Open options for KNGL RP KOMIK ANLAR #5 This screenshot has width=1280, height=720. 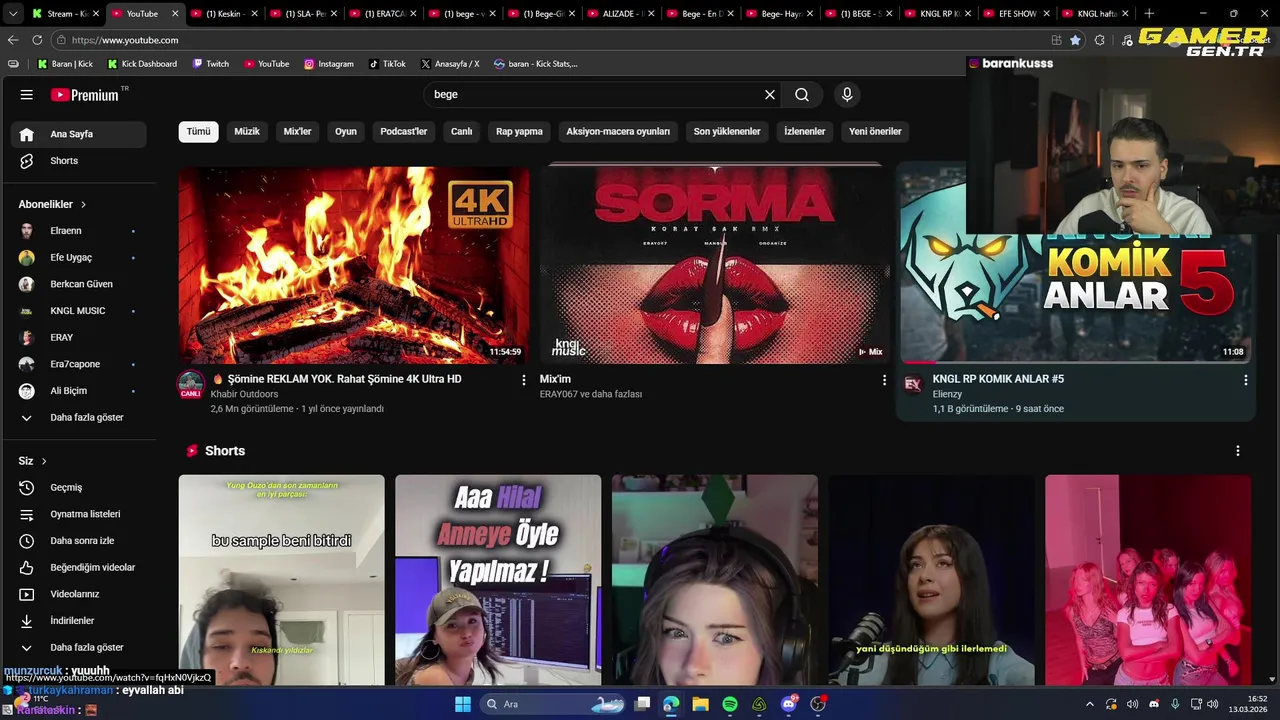click(x=1245, y=380)
